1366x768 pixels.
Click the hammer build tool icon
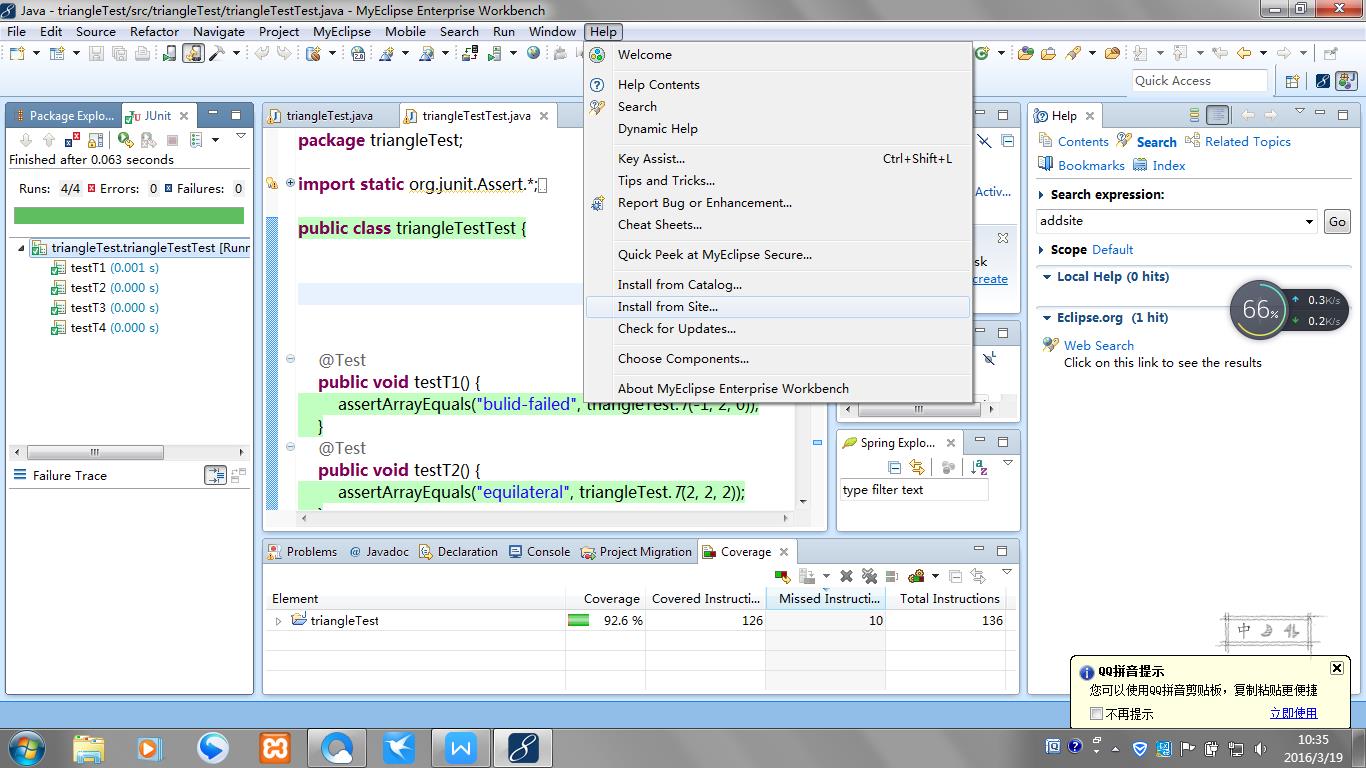click(218, 53)
